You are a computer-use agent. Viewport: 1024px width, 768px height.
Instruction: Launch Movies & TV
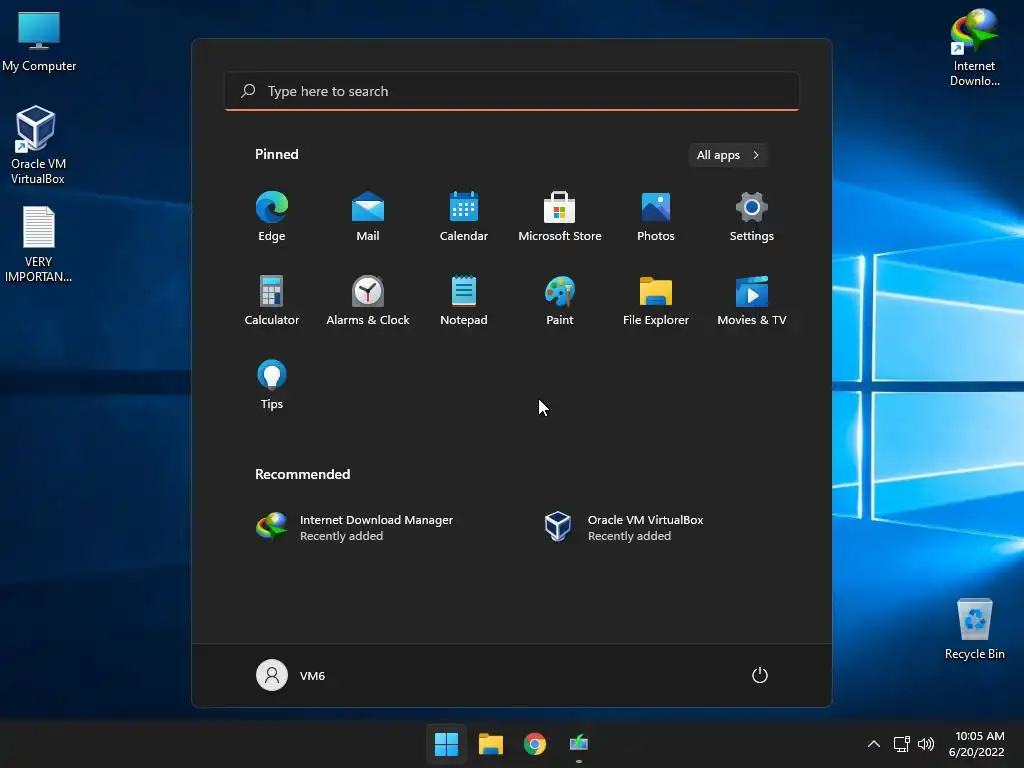[752, 300]
